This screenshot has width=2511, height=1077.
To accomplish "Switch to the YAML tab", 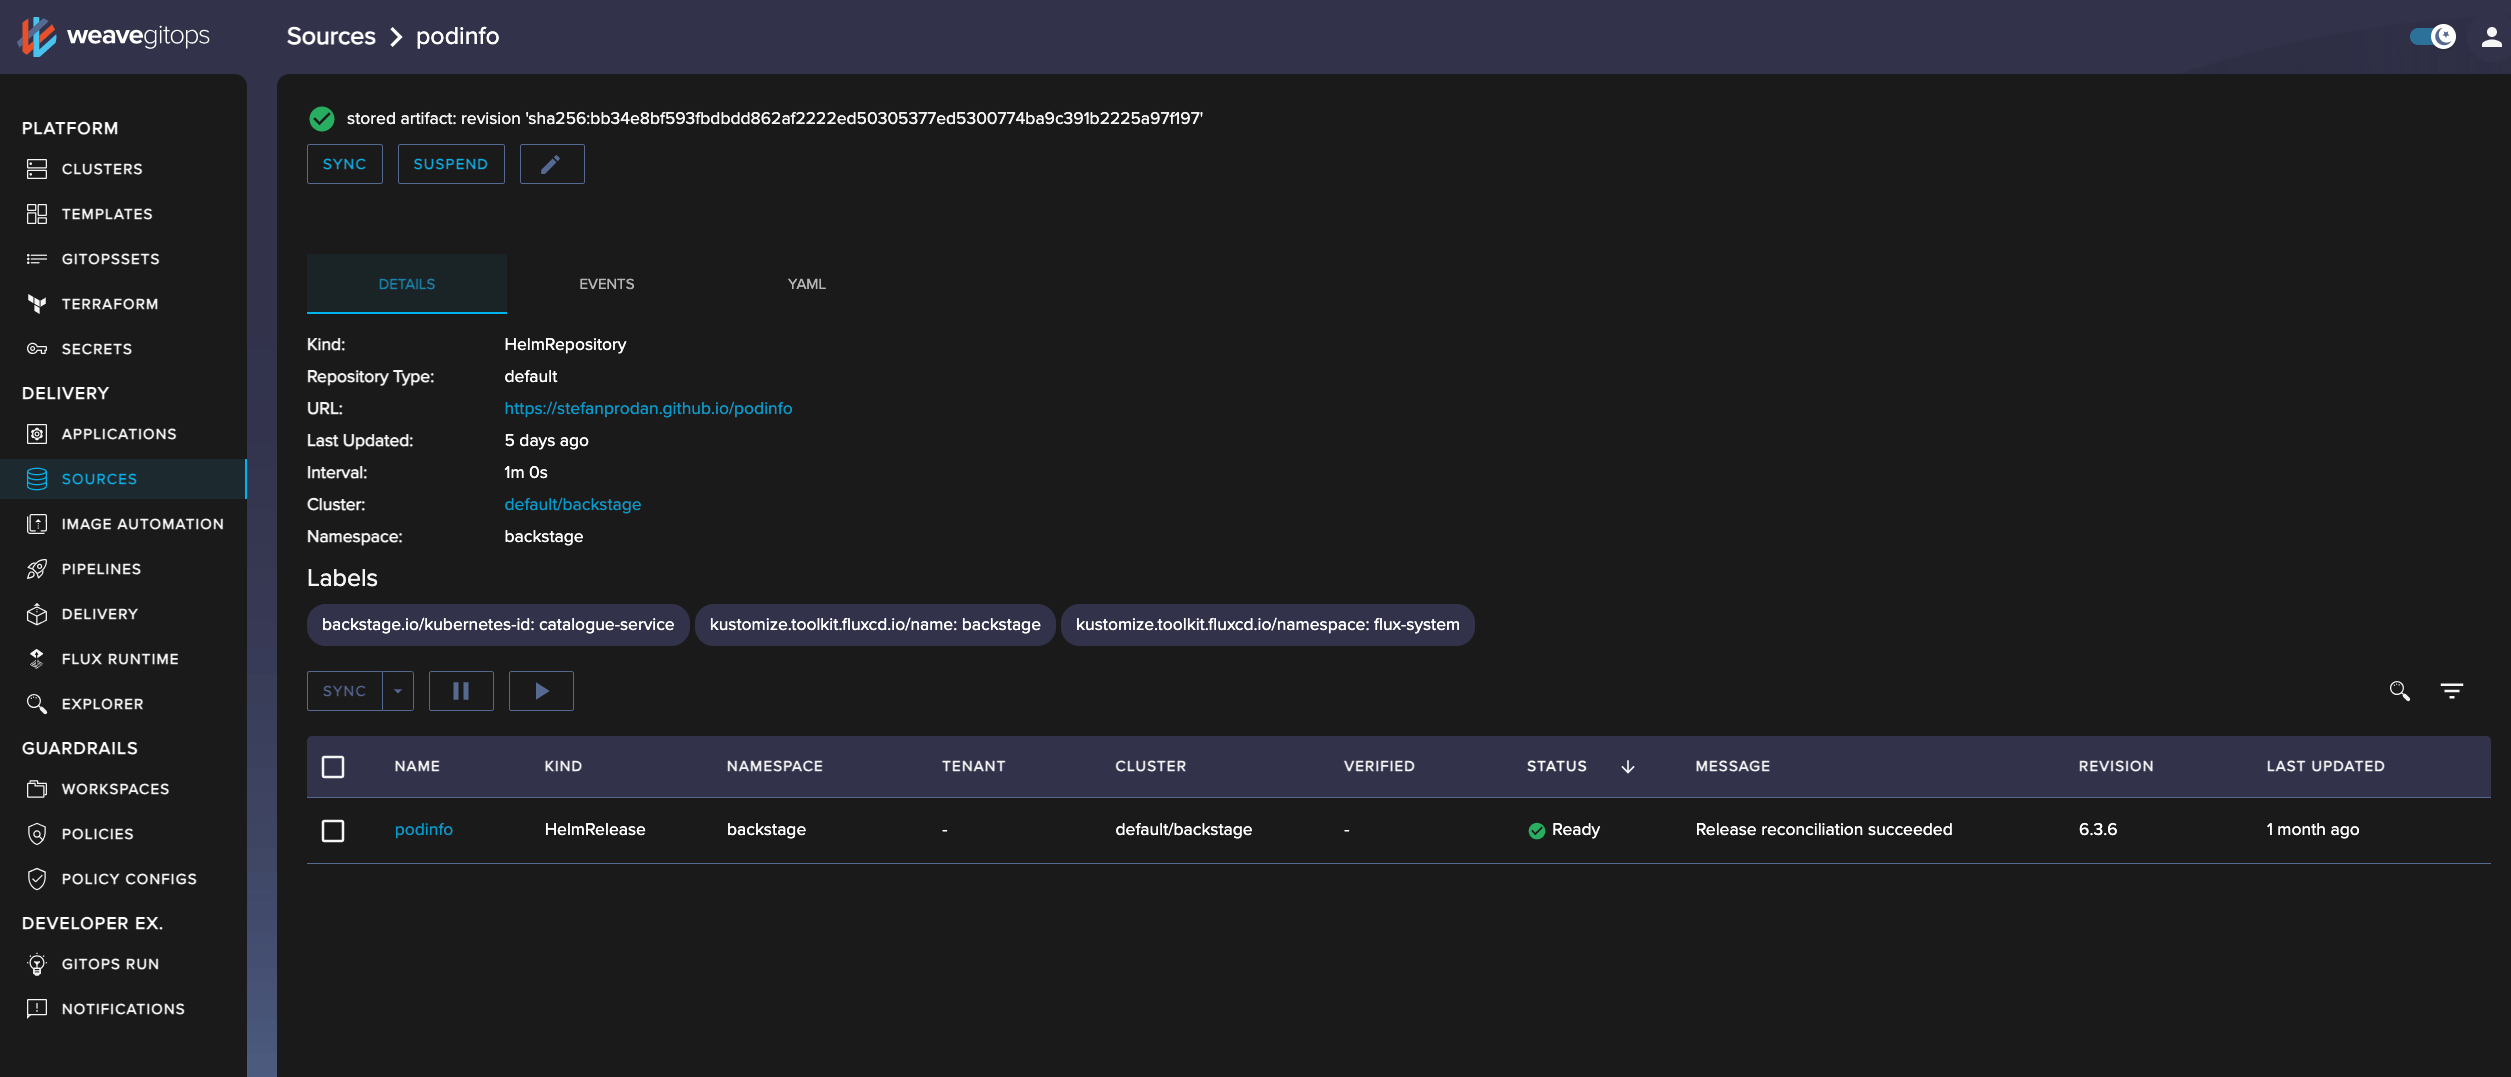I will (807, 284).
